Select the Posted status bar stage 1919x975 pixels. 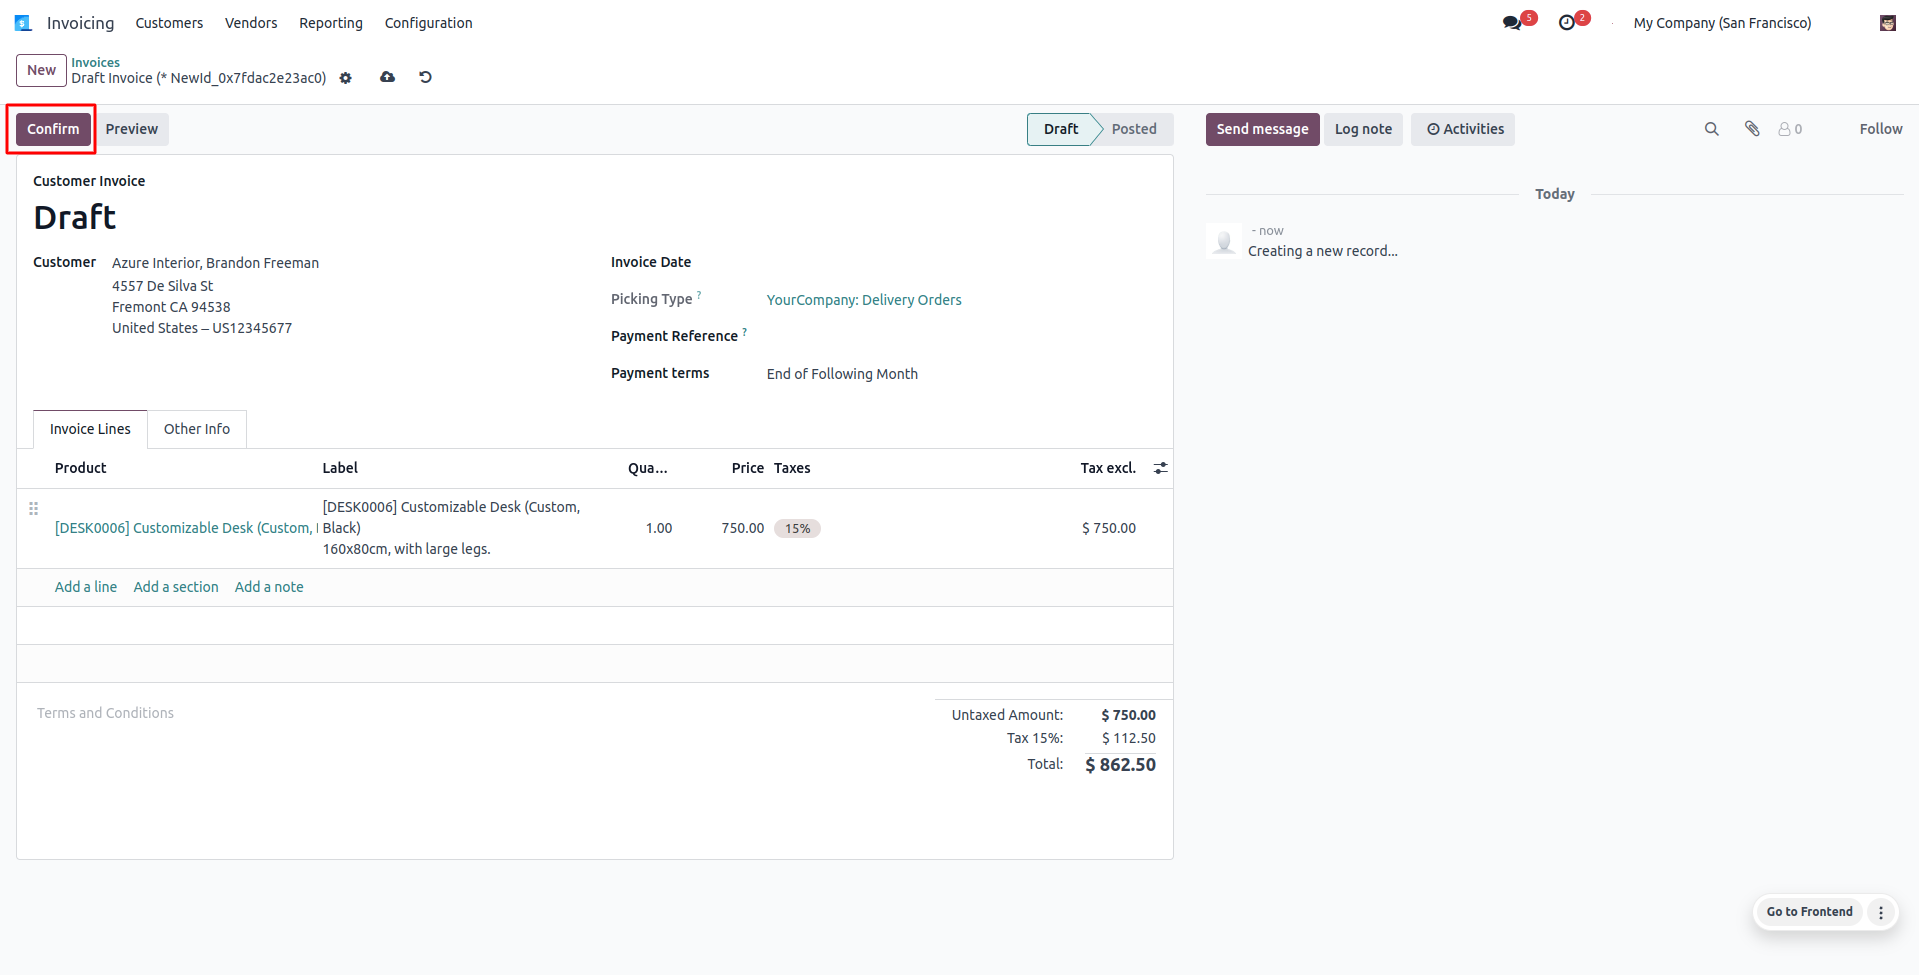click(x=1134, y=129)
